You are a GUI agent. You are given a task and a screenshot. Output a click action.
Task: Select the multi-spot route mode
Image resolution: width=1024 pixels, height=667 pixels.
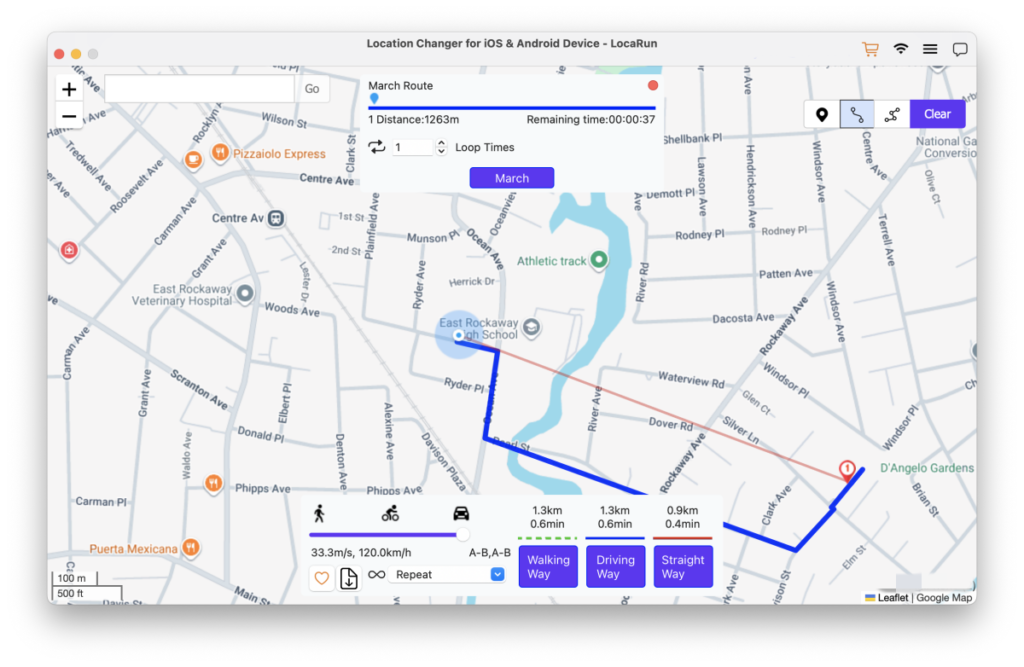click(891, 114)
